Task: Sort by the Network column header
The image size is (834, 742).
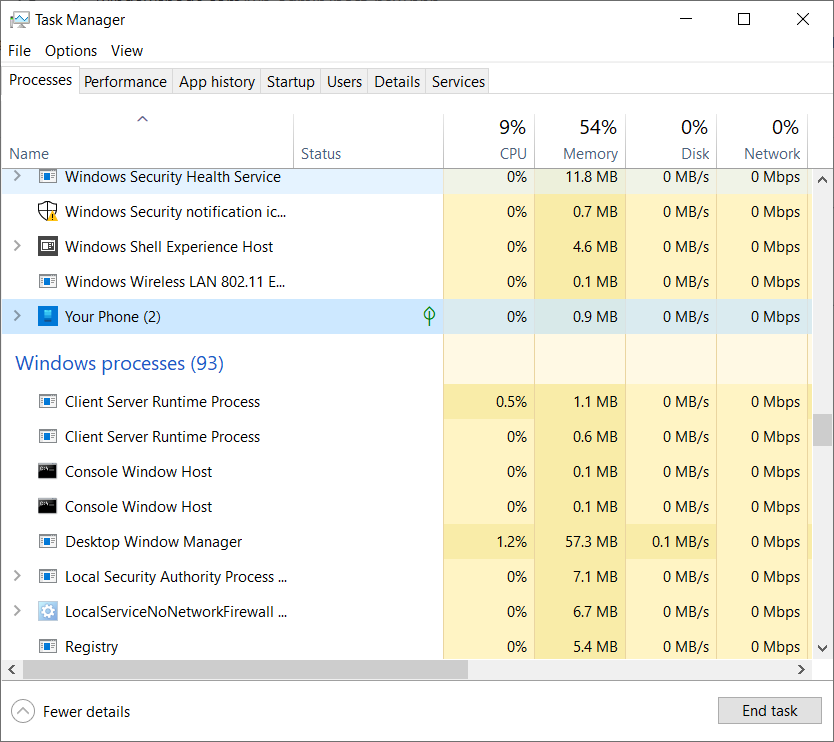Action: [762, 140]
